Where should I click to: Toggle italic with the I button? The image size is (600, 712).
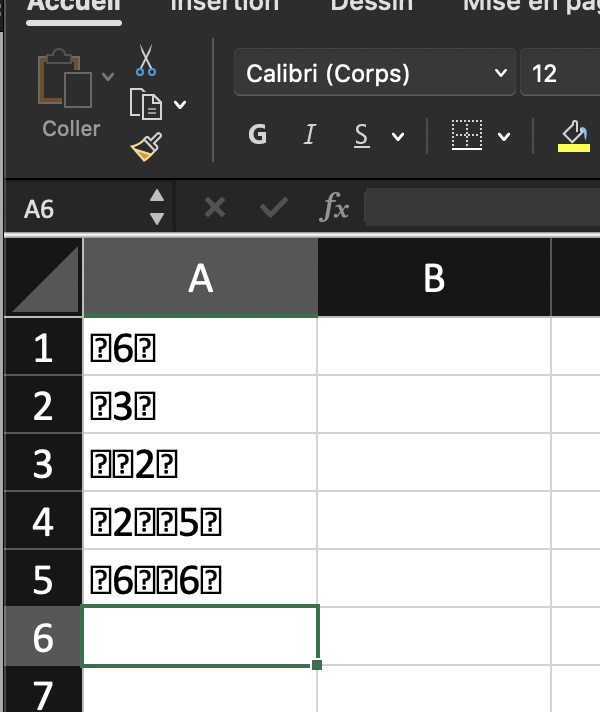[309, 134]
